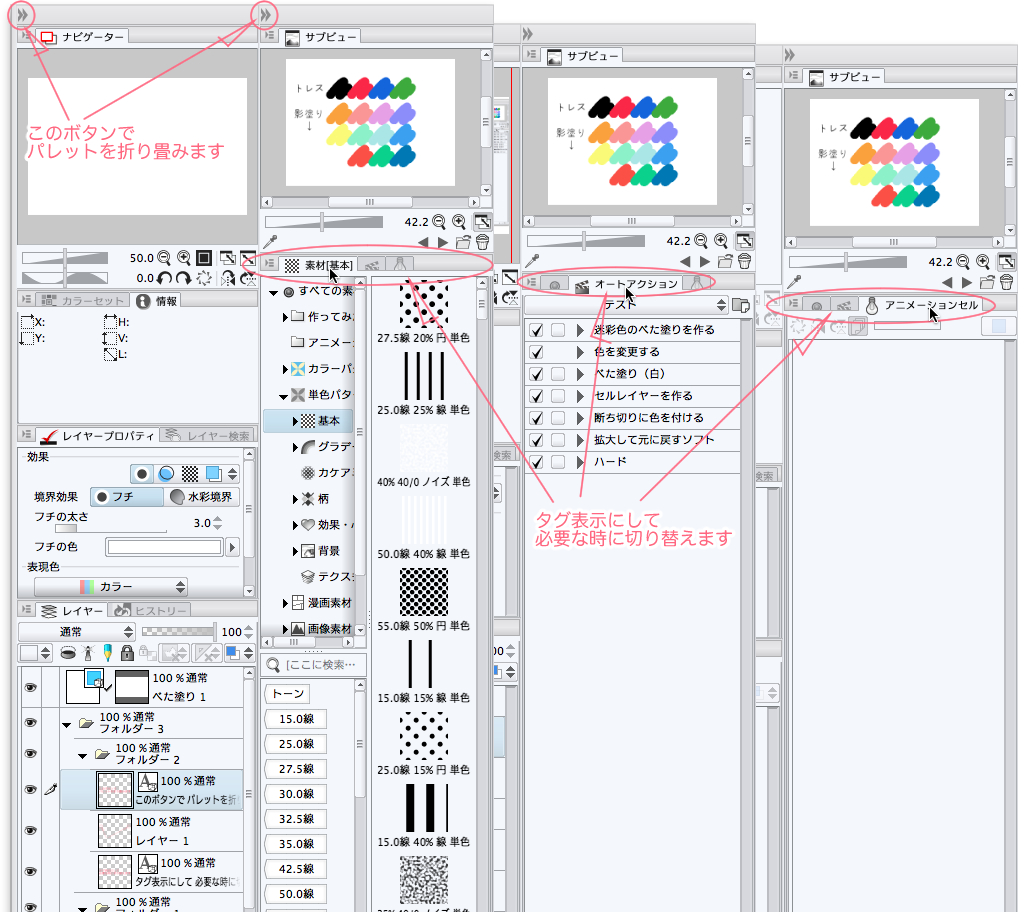
Task: Select tone checker effect icon in Layer Property
Action: pos(190,474)
